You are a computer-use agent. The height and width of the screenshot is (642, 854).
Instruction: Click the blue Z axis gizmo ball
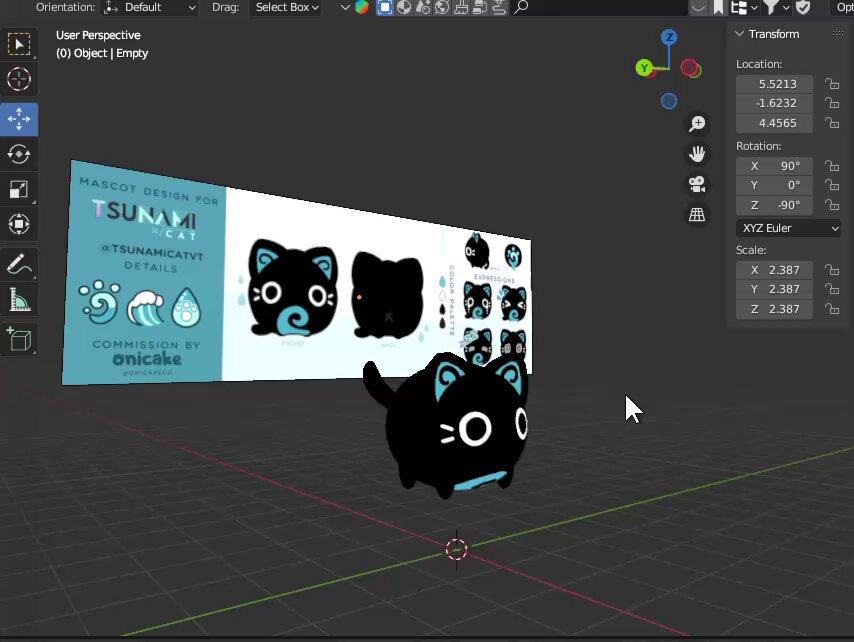pos(669,37)
